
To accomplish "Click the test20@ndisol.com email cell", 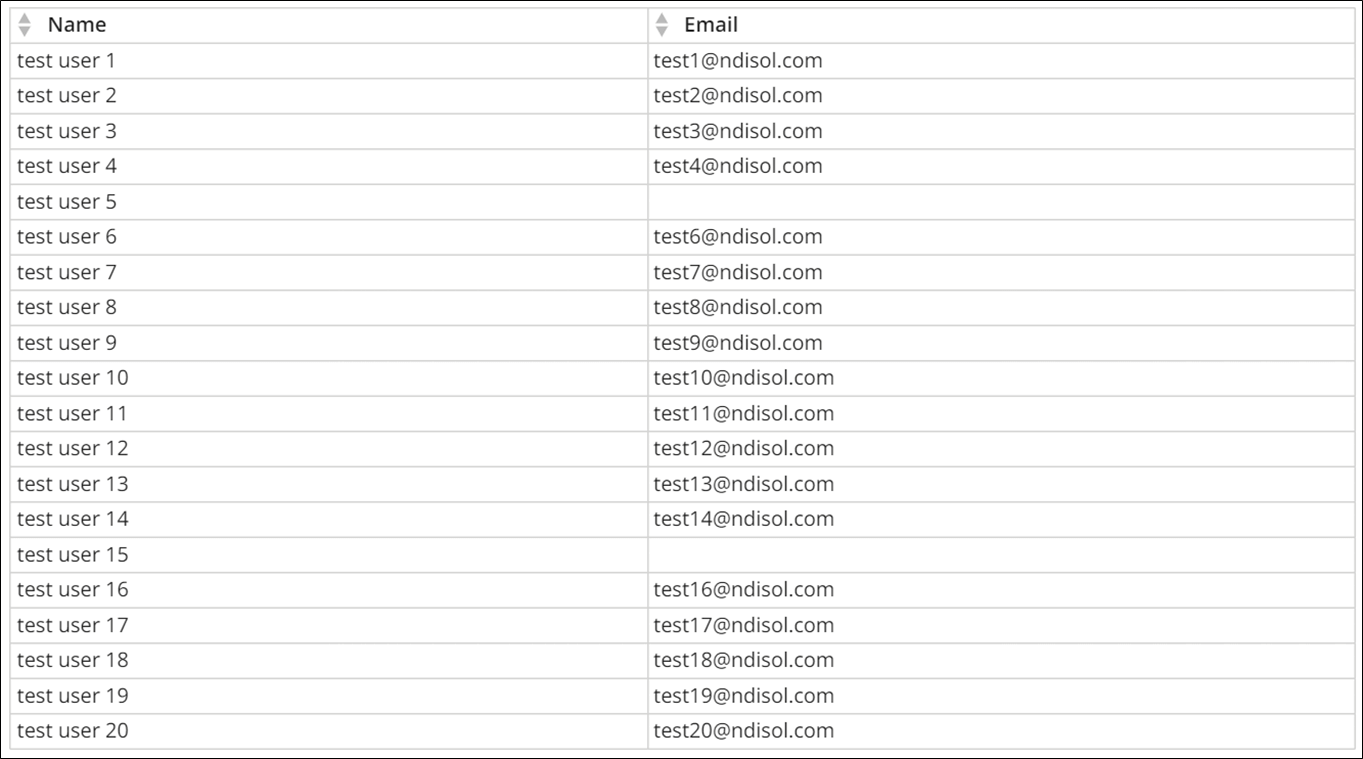I will coord(1000,731).
